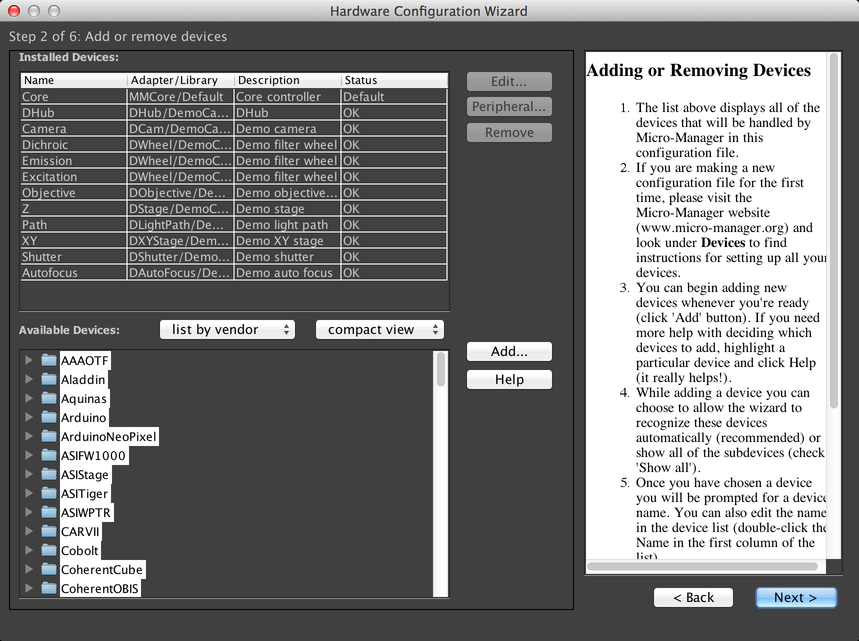
Task: Click the Remove button
Action: (x=509, y=133)
